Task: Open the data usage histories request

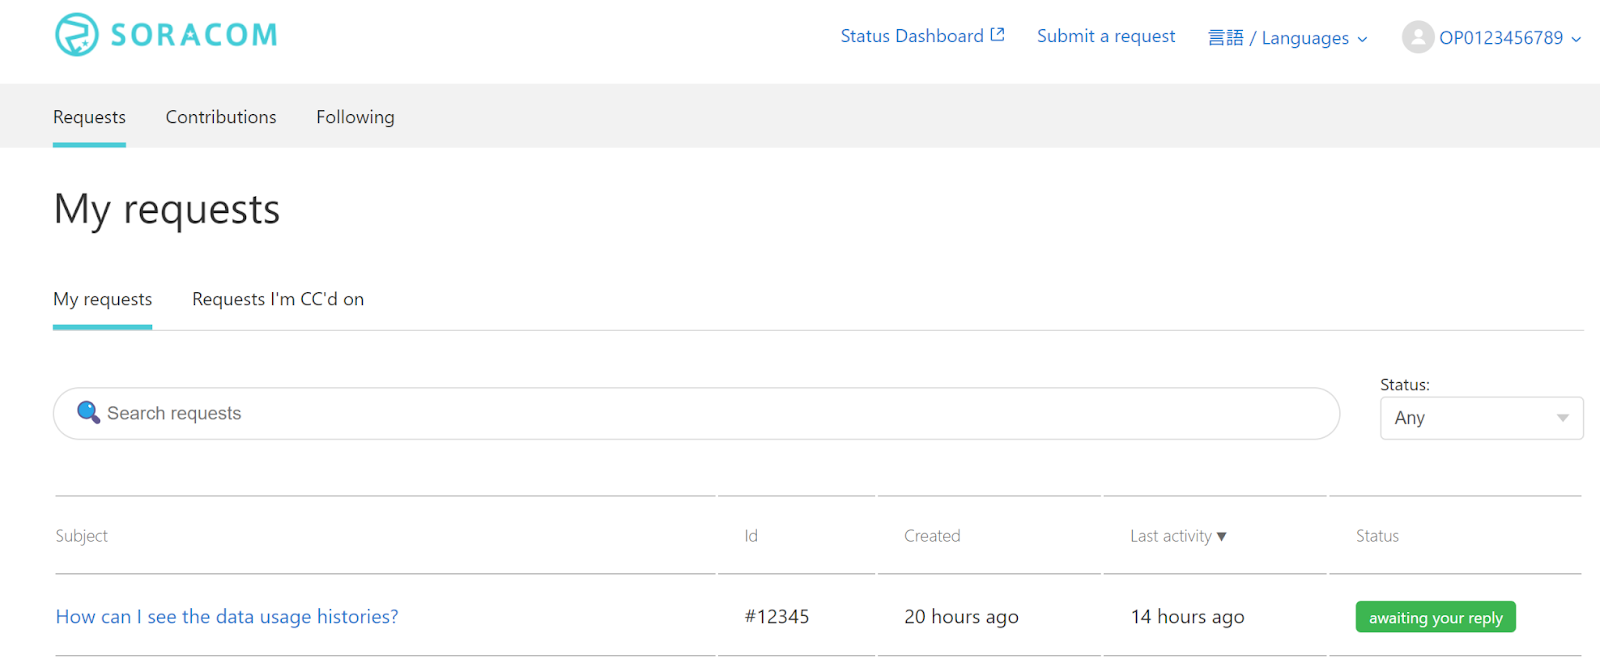Action: click(227, 617)
